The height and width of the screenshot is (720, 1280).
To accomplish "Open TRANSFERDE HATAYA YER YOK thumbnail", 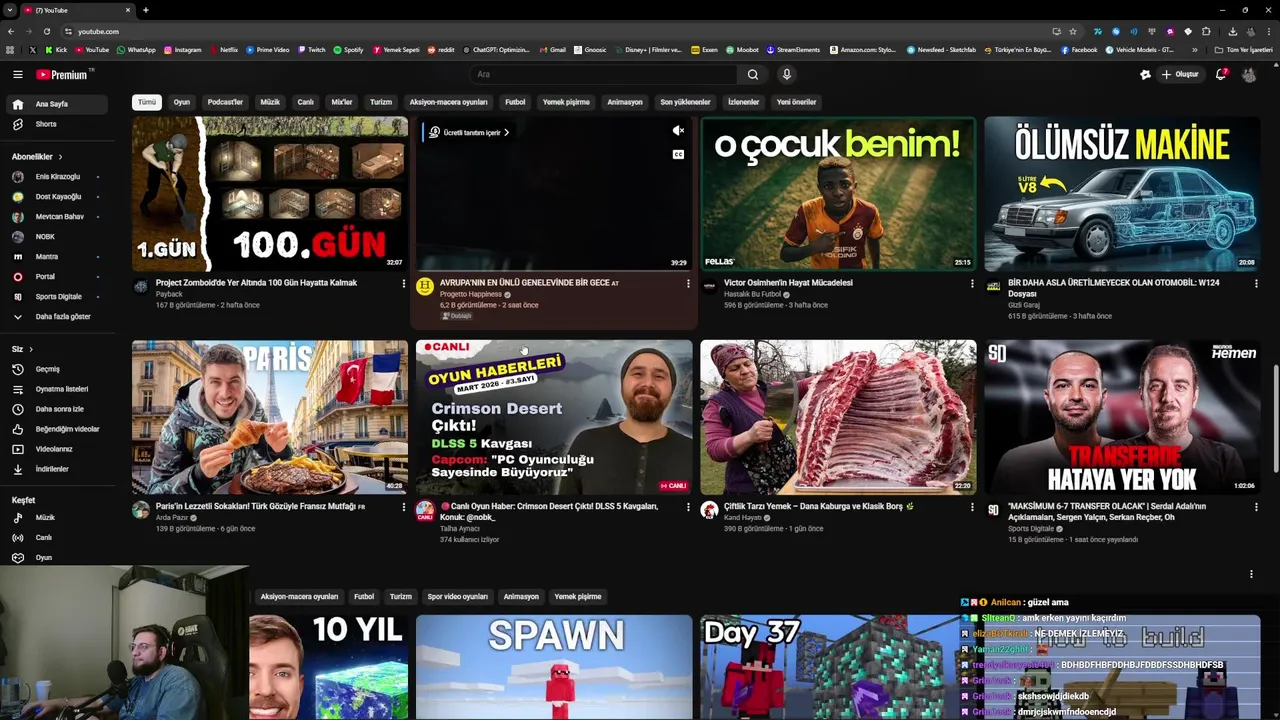I will coord(1122,417).
